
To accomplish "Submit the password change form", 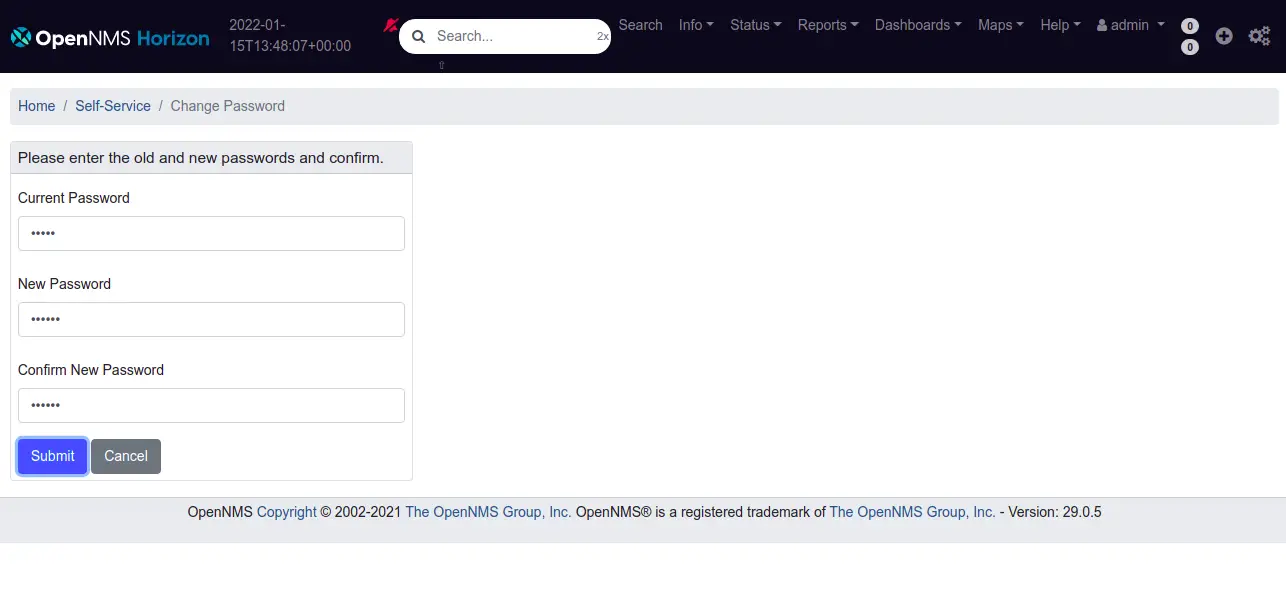I will [x=53, y=456].
